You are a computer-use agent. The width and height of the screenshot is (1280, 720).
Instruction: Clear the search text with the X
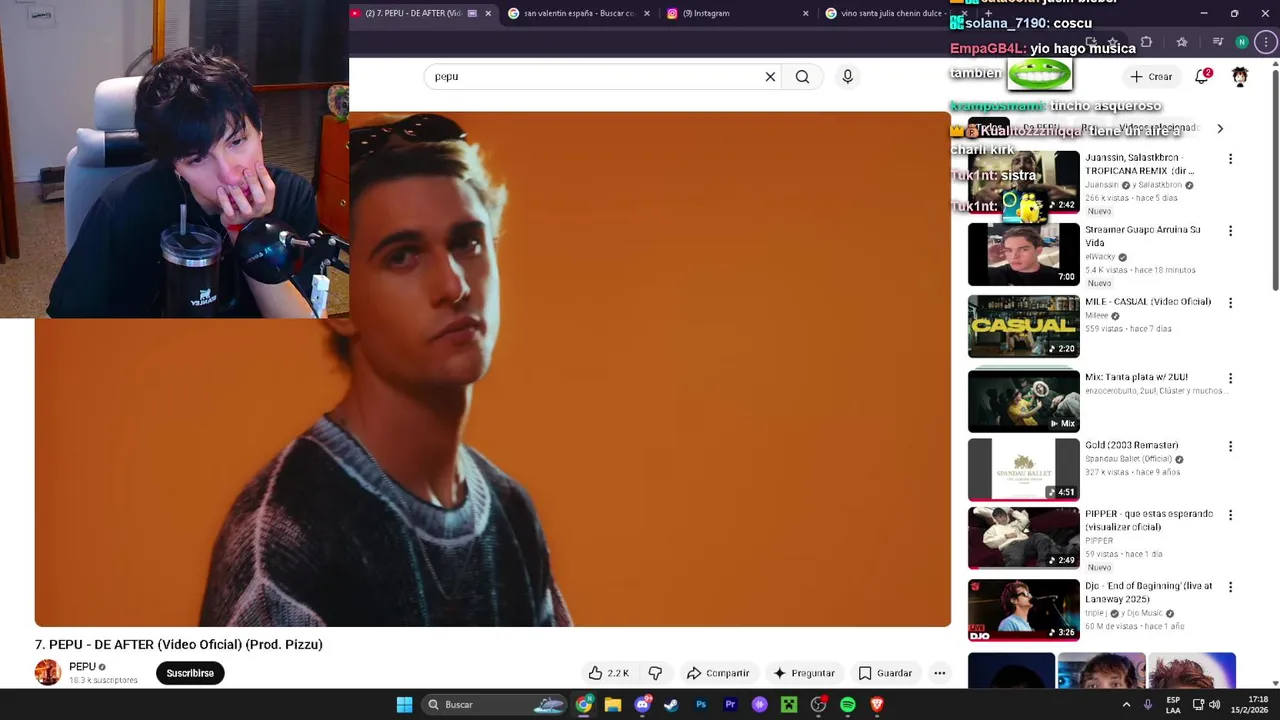click(x=770, y=76)
